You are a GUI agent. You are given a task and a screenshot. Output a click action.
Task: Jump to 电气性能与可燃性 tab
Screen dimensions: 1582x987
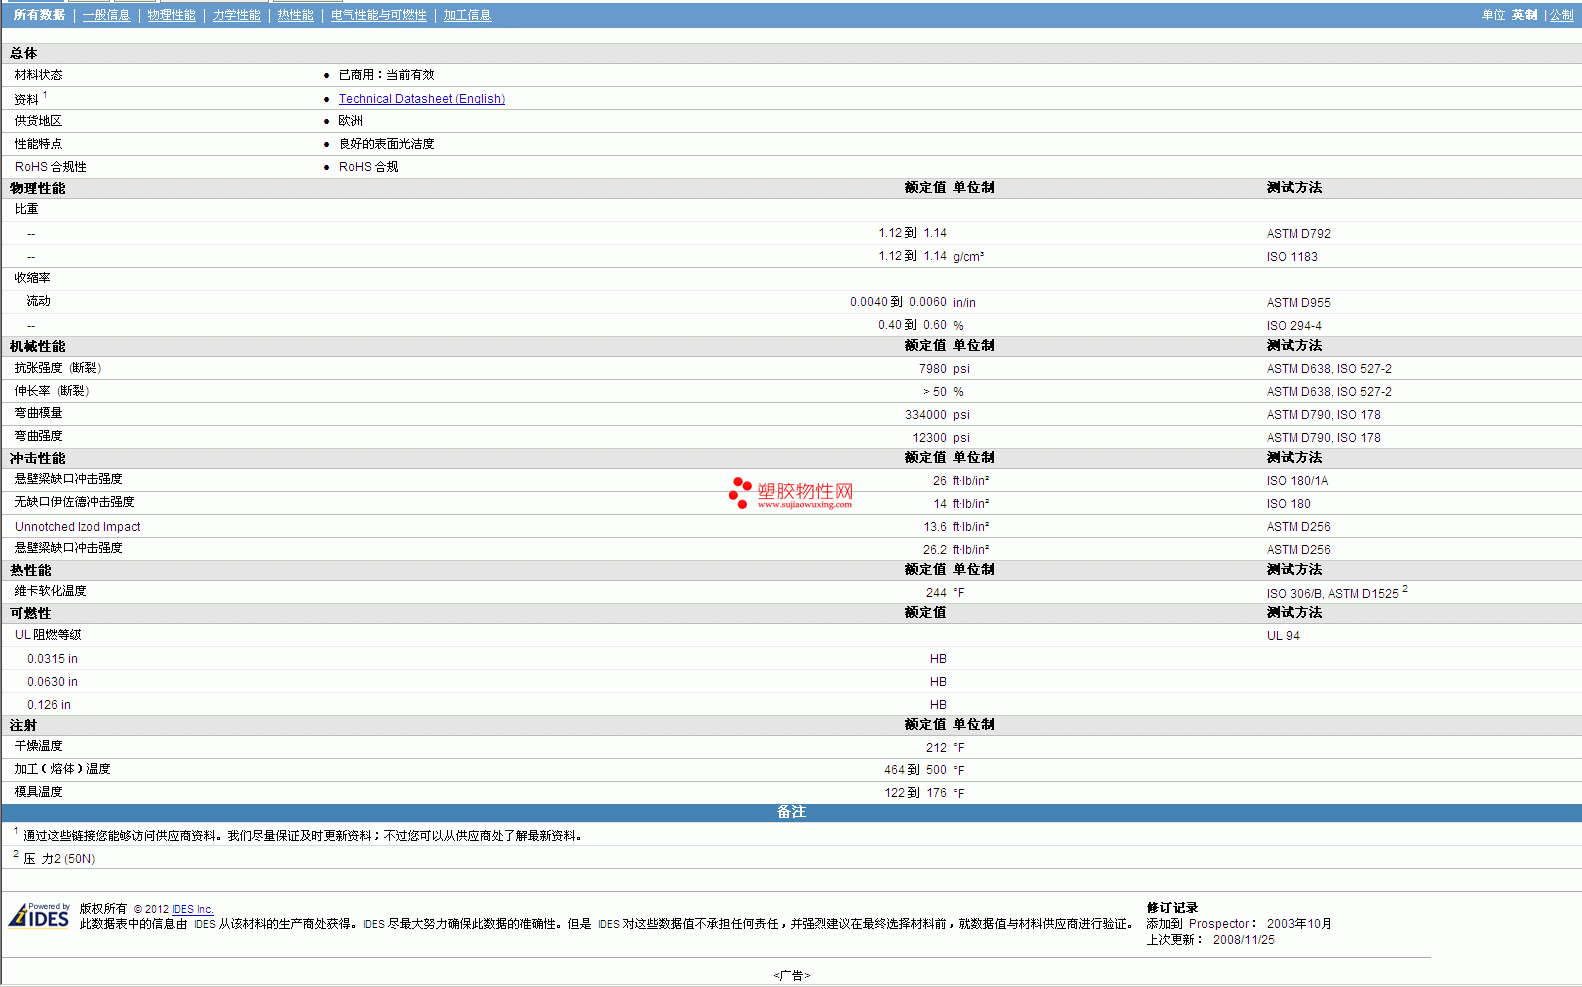(x=378, y=15)
